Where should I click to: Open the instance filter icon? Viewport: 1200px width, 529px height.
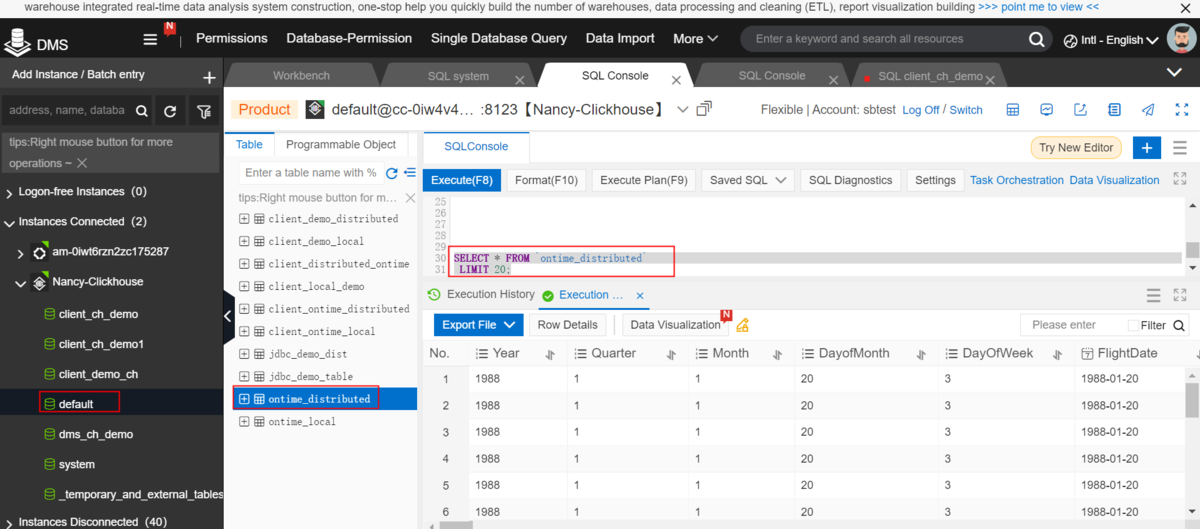(x=204, y=112)
